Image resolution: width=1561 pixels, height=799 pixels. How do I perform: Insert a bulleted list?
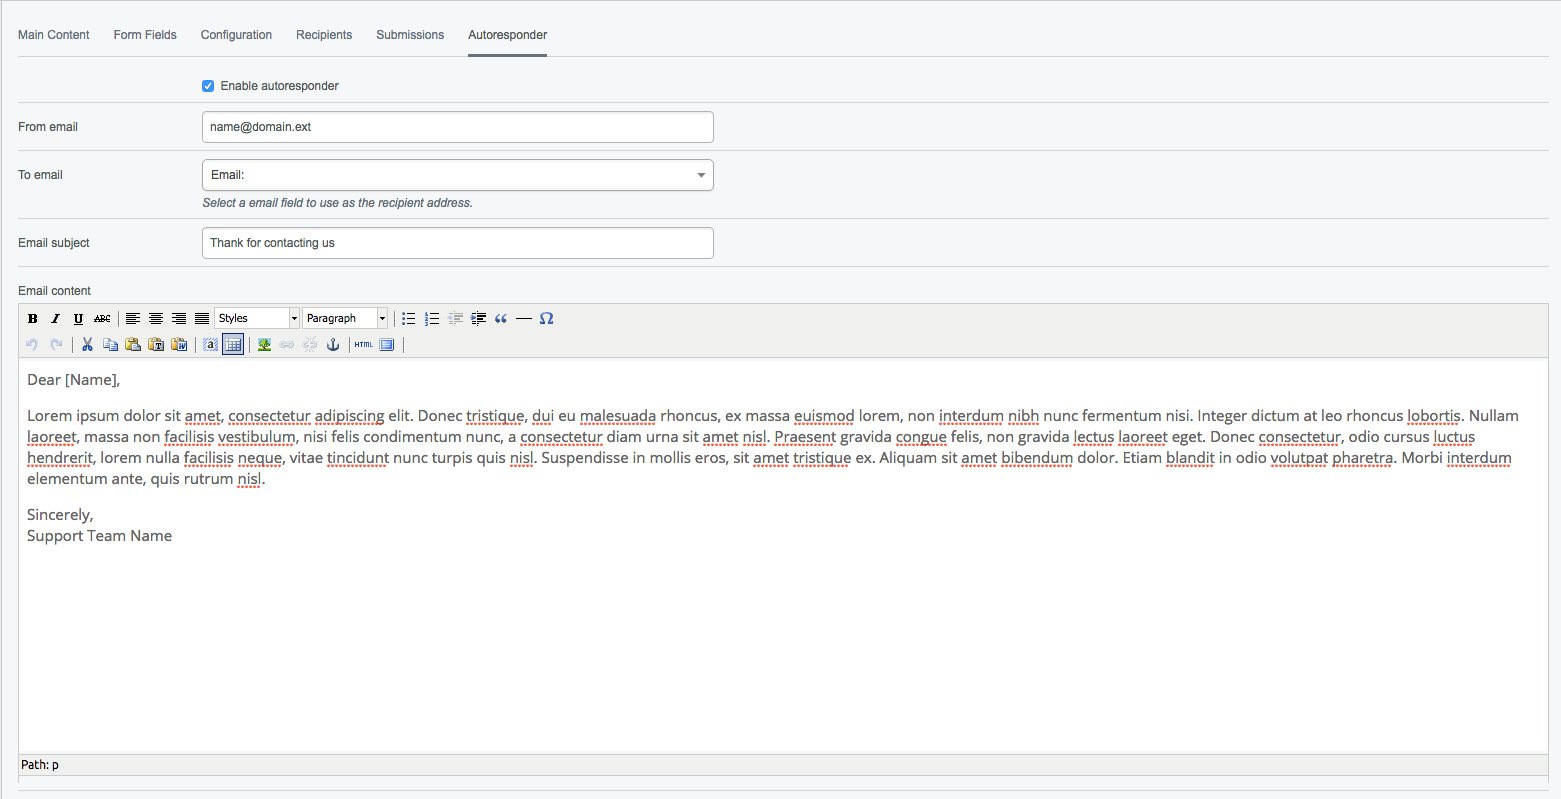tap(409, 319)
